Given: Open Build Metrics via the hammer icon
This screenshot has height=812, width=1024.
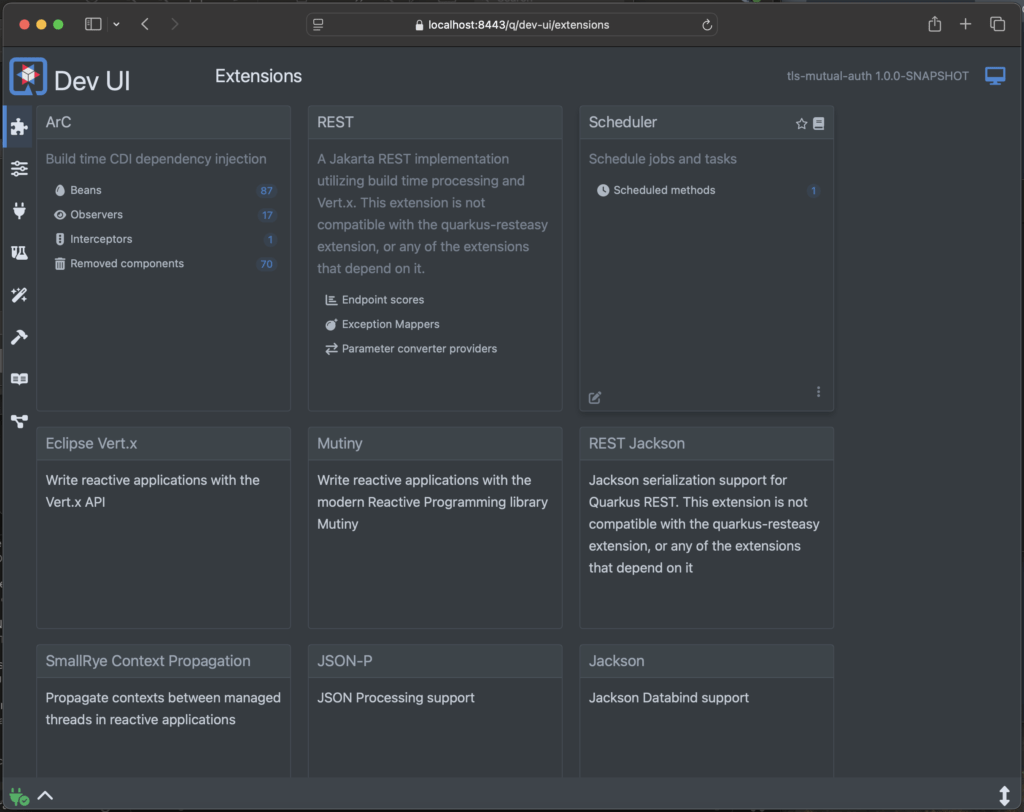Looking at the screenshot, I should [x=19, y=337].
